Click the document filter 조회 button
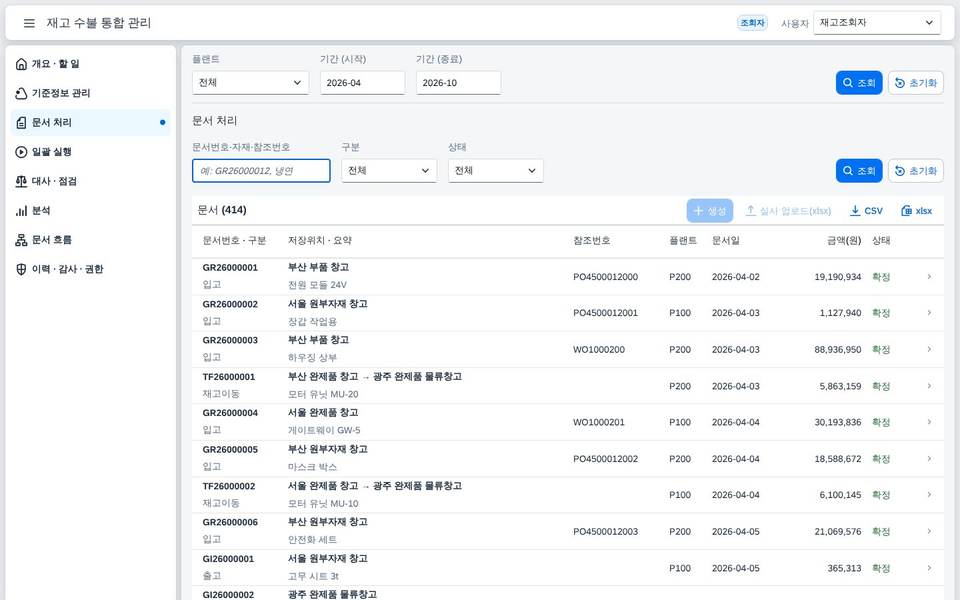This screenshot has height=600, width=960. 859,171
